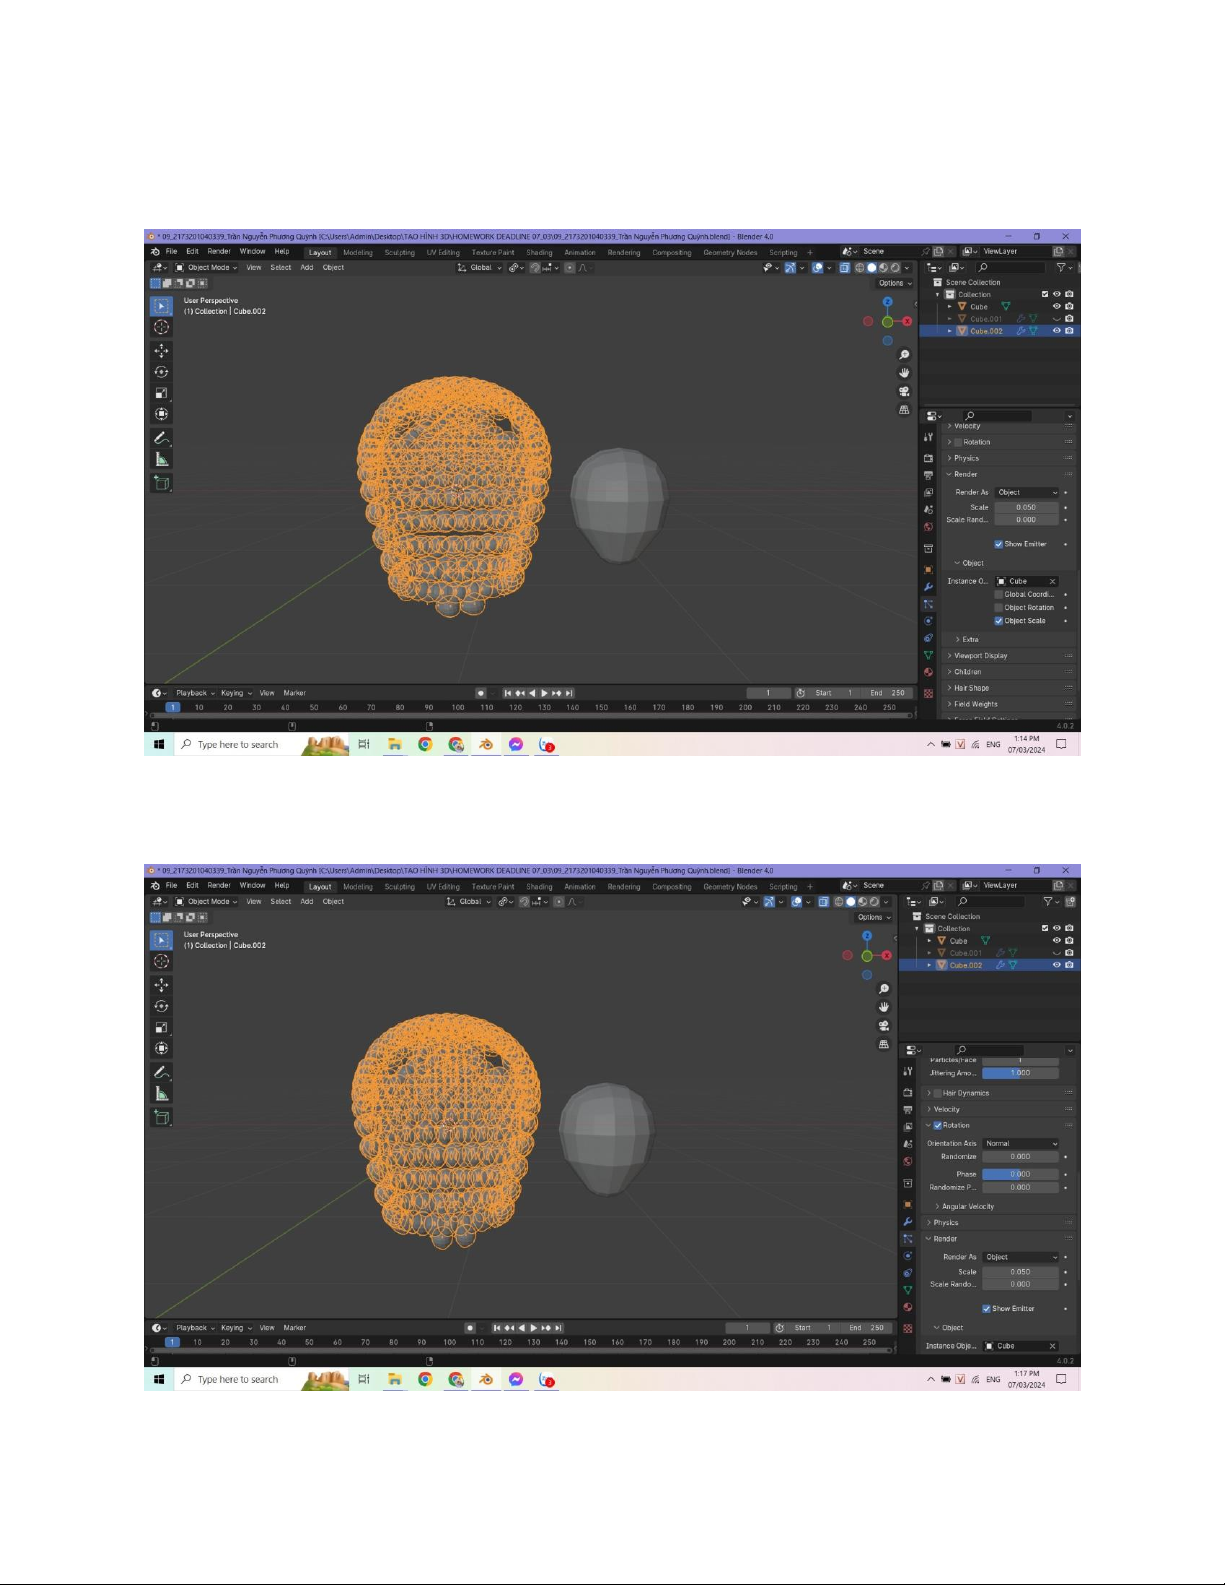Click the camera view icon in the lower viewport
This screenshot has height=1585, width=1225.
pyautogui.click(x=884, y=1026)
